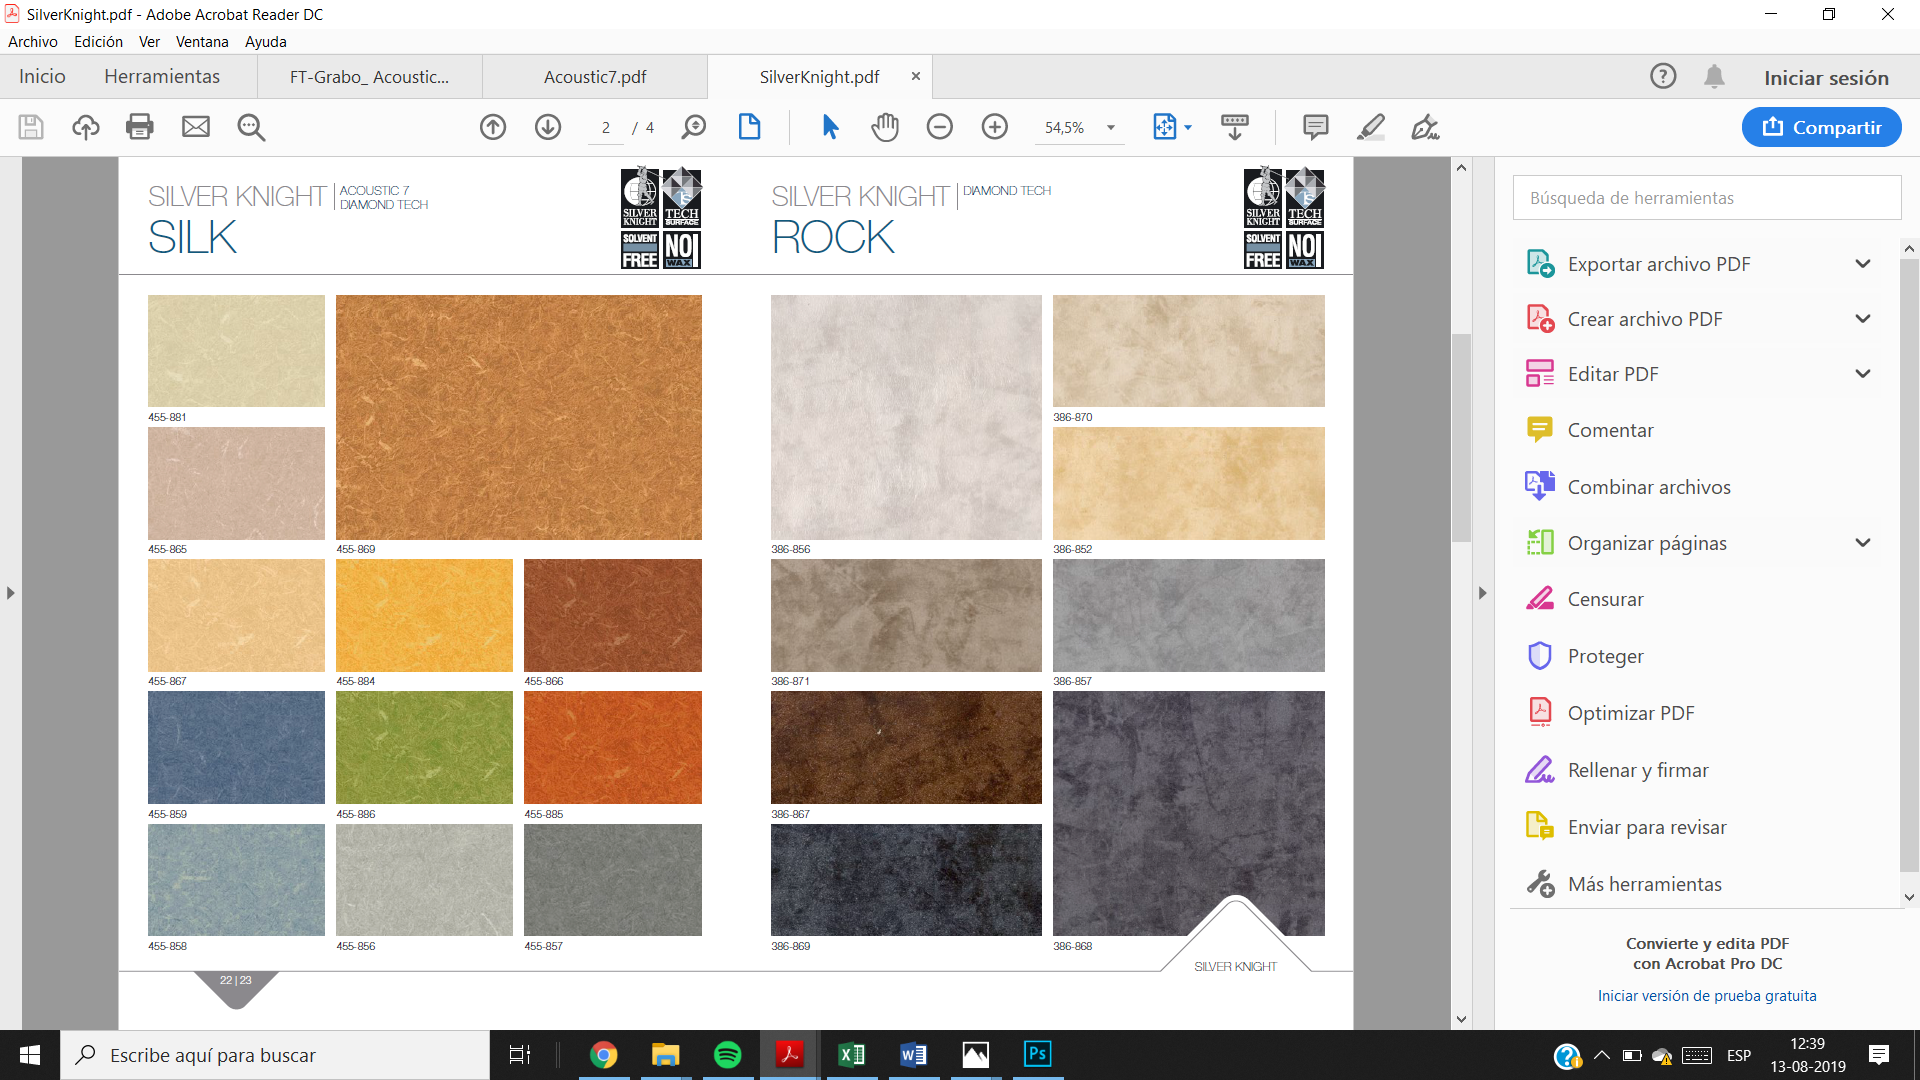Open the Ventana menu
This screenshot has height=1080, width=1920.
(202, 42)
